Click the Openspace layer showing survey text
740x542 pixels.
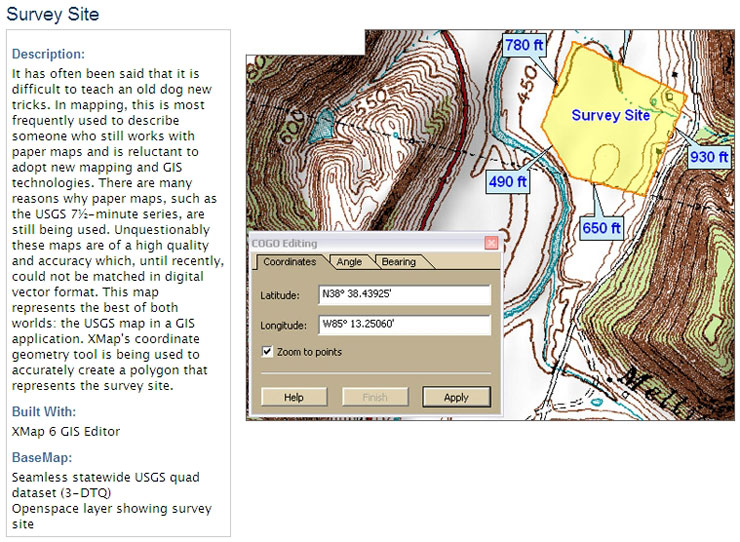point(112,508)
